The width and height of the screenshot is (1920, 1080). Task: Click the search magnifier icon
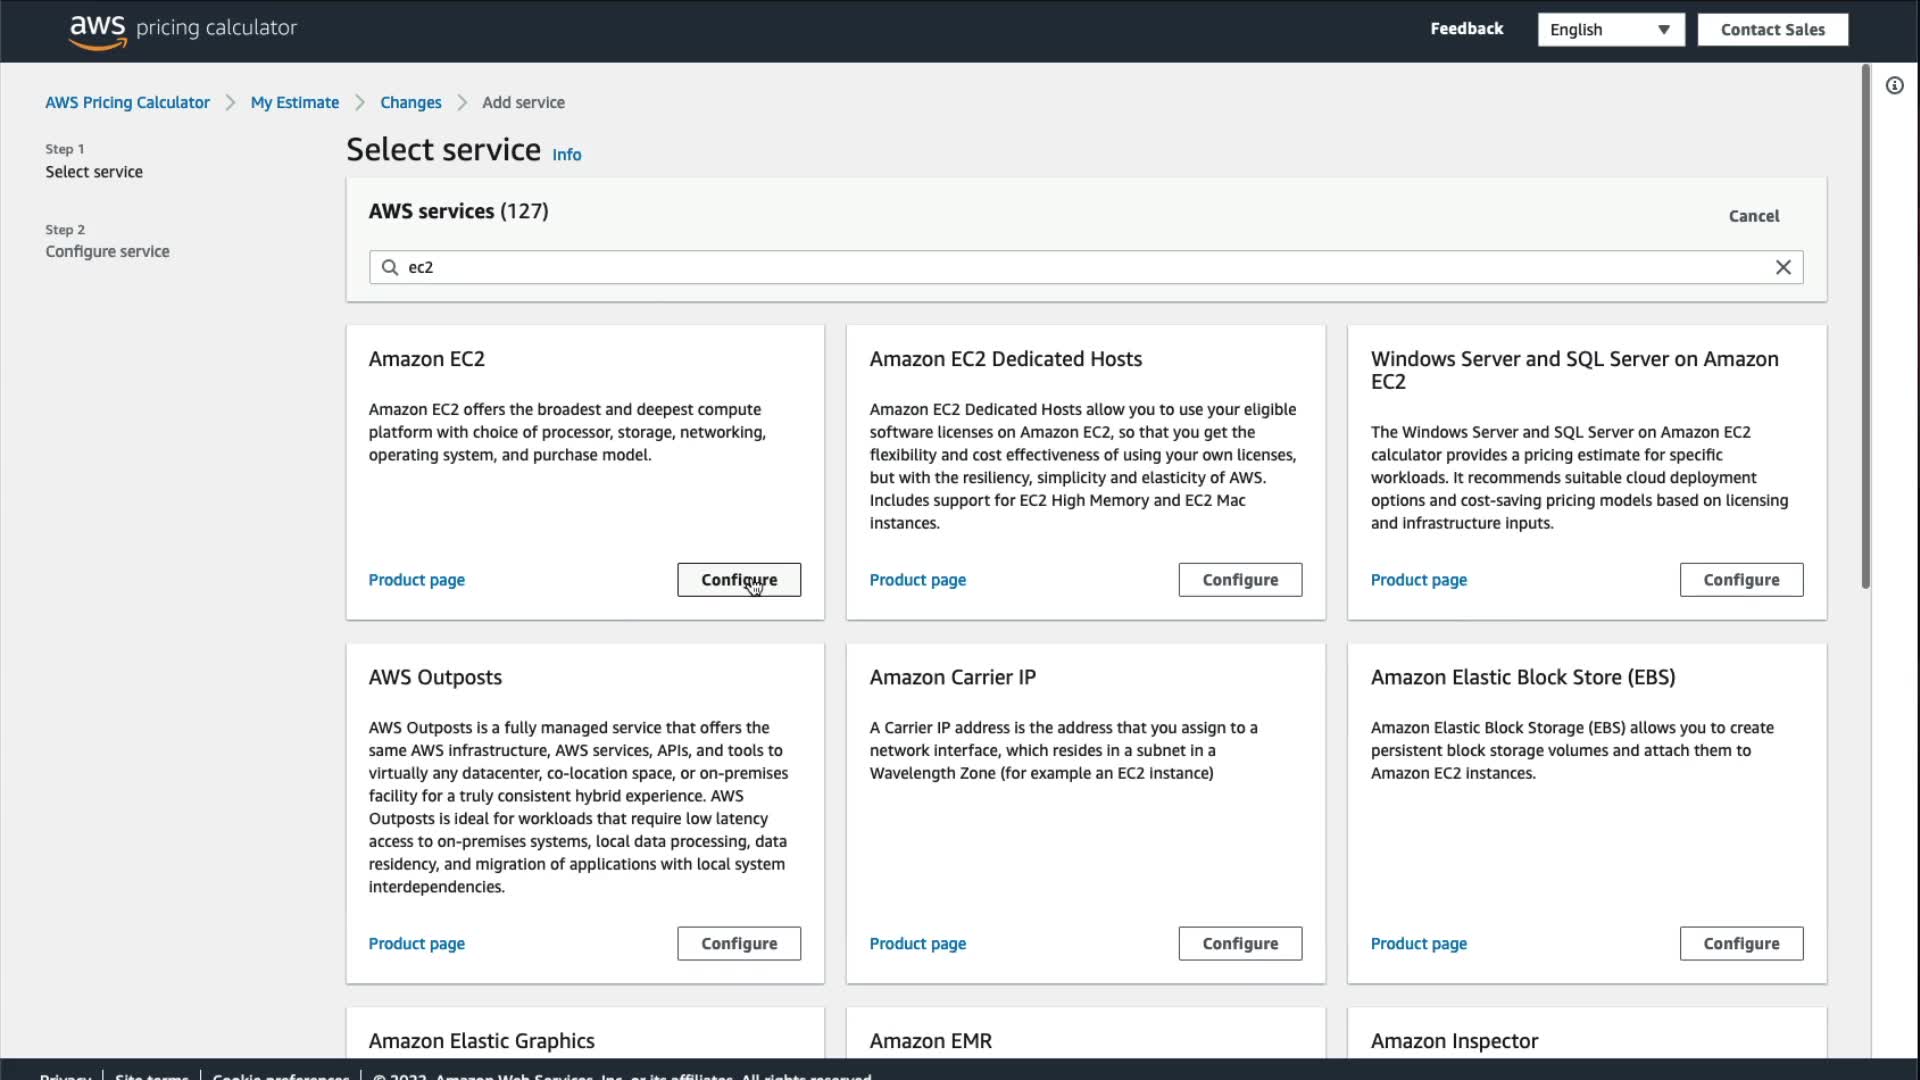point(390,267)
